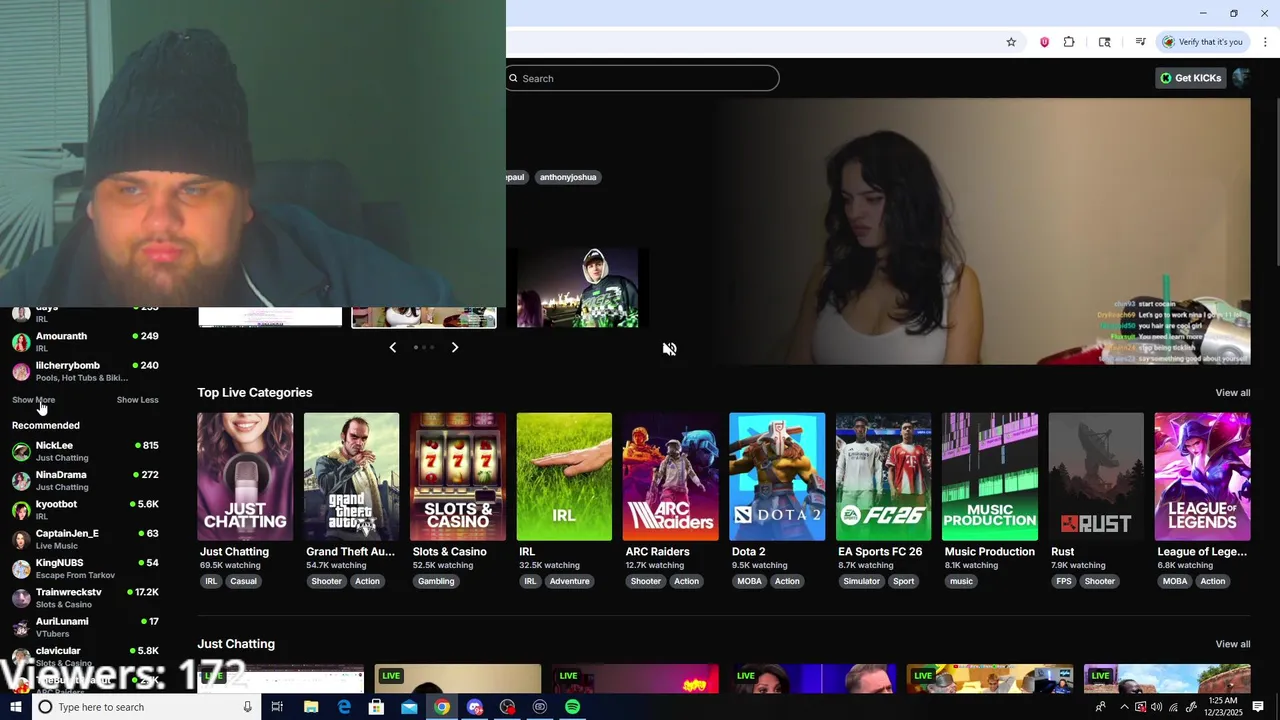Open File Explorer from the taskbar
Screen dimensions: 1280x720
click(311, 707)
